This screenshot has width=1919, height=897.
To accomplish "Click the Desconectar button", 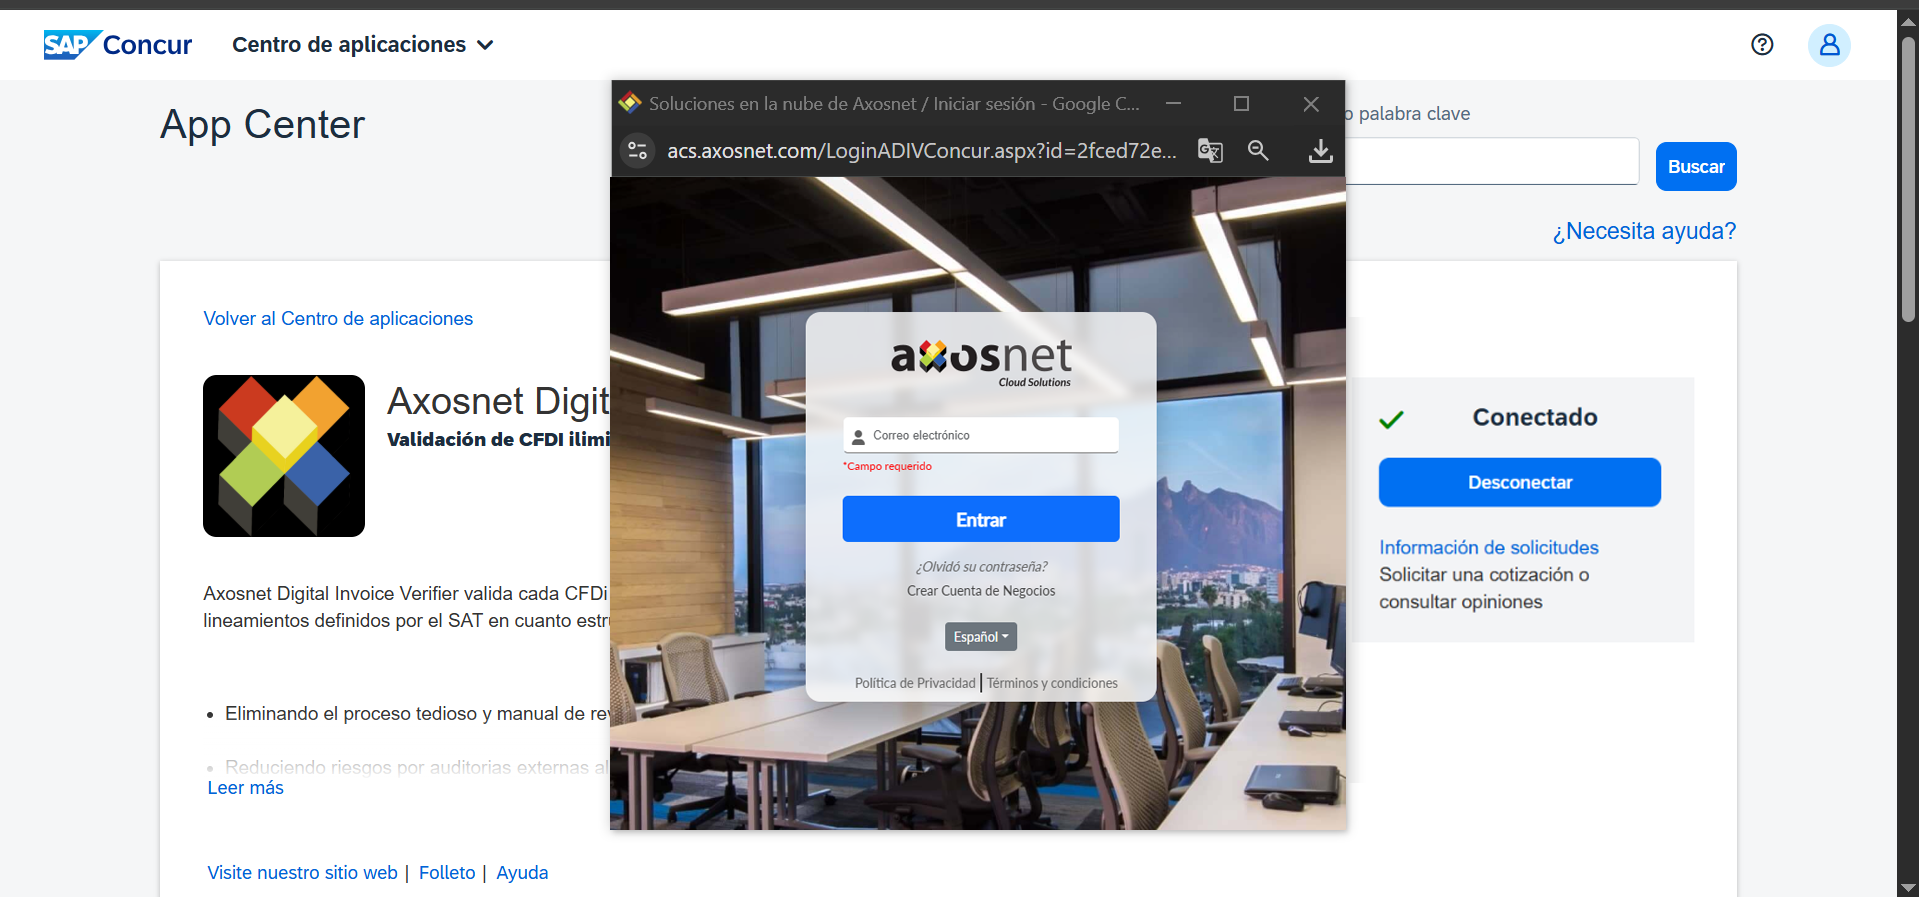I will tap(1519, 483).
